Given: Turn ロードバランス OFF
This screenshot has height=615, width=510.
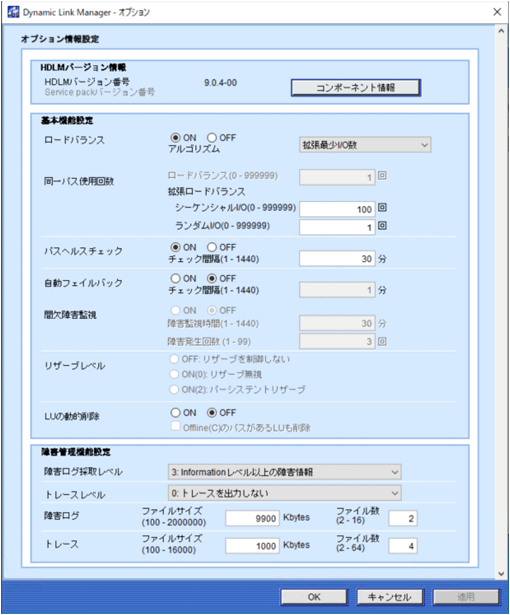Looking at the screenshot, I should (x=212, y=138).
